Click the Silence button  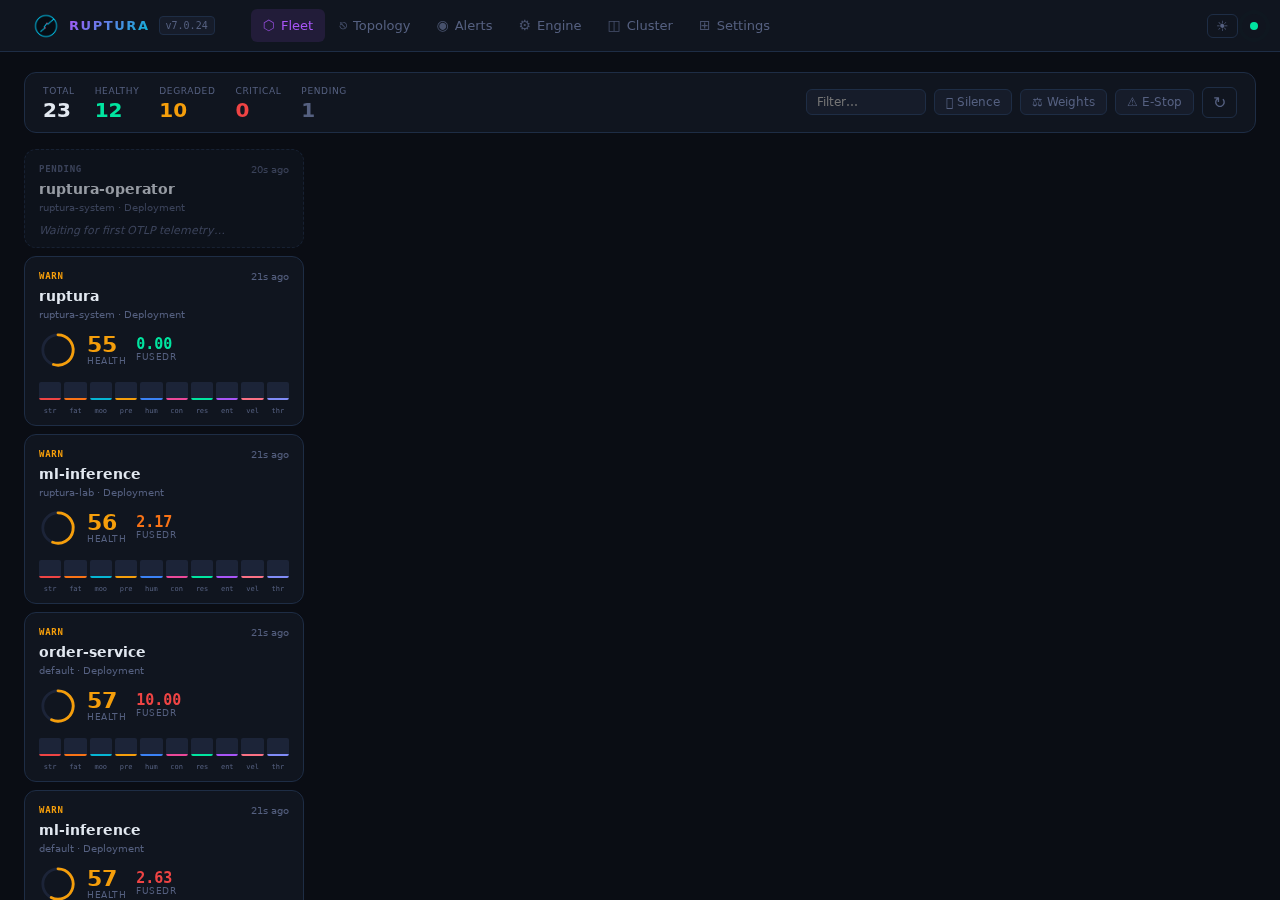pyautogui.click(x=973, y=102)
